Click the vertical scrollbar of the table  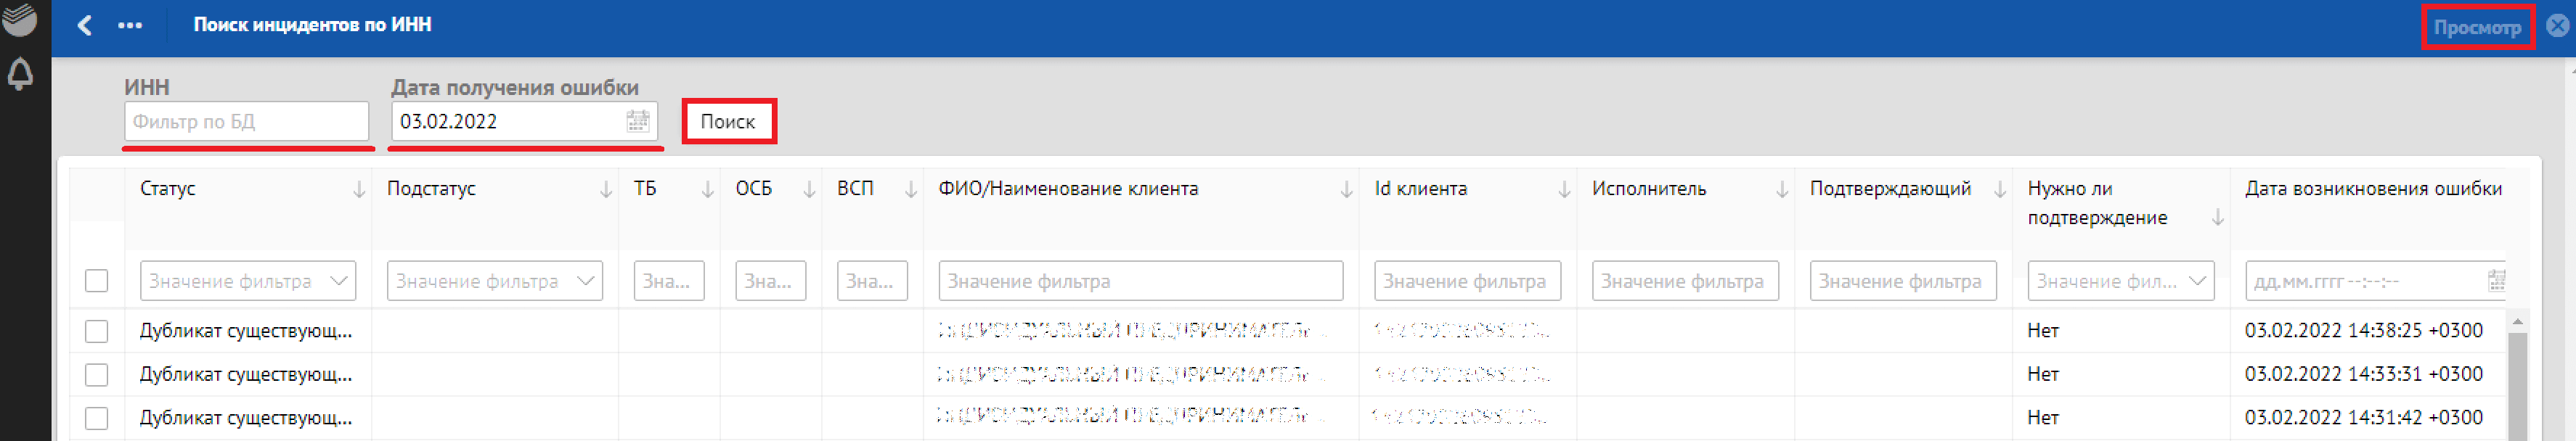2517,380
